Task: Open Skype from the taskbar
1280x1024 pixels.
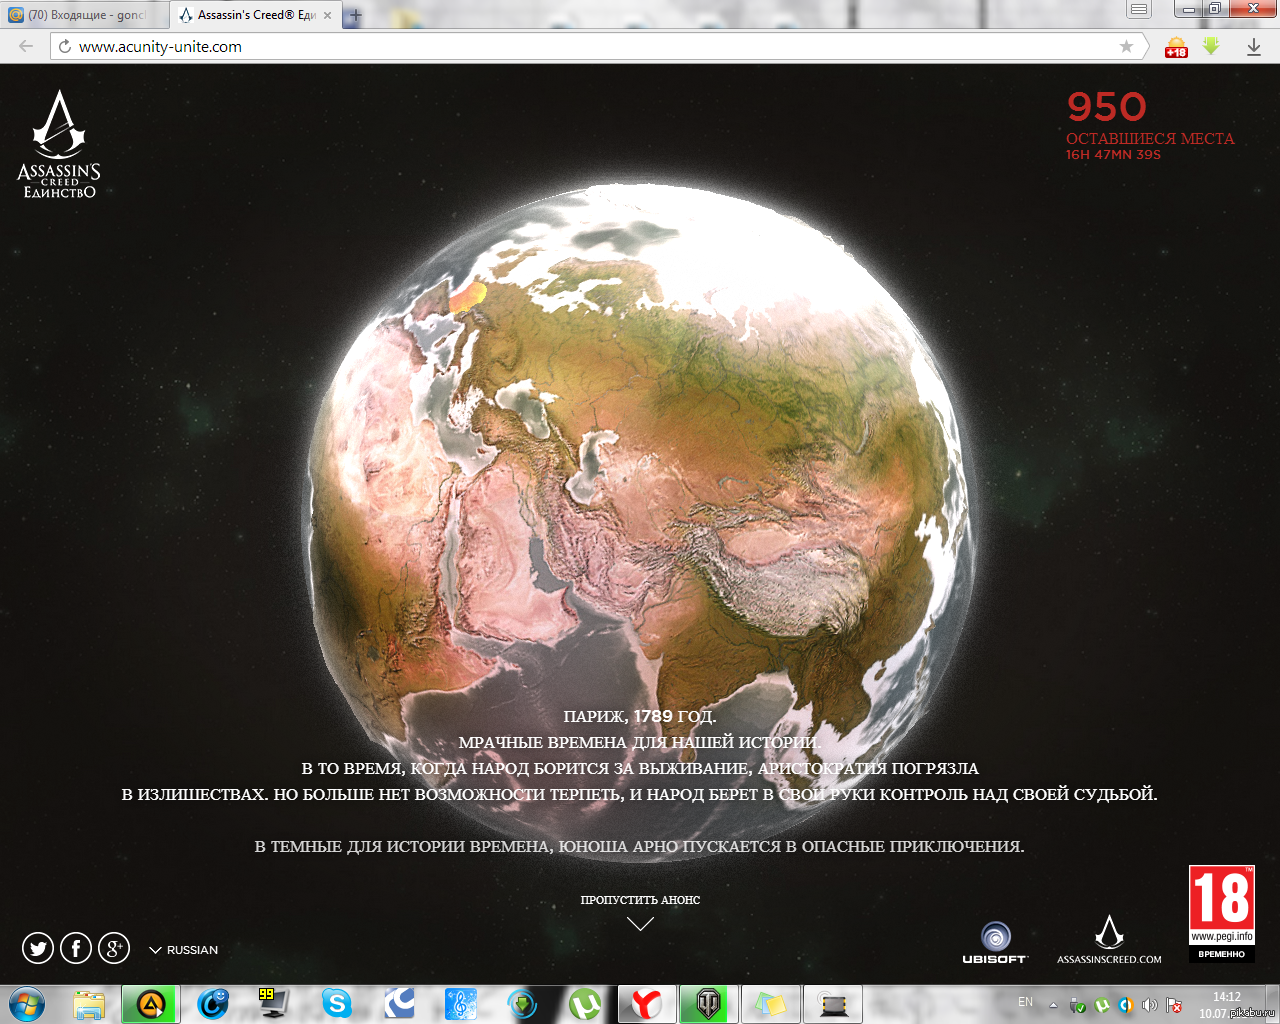Action: tap(337, 1003)
